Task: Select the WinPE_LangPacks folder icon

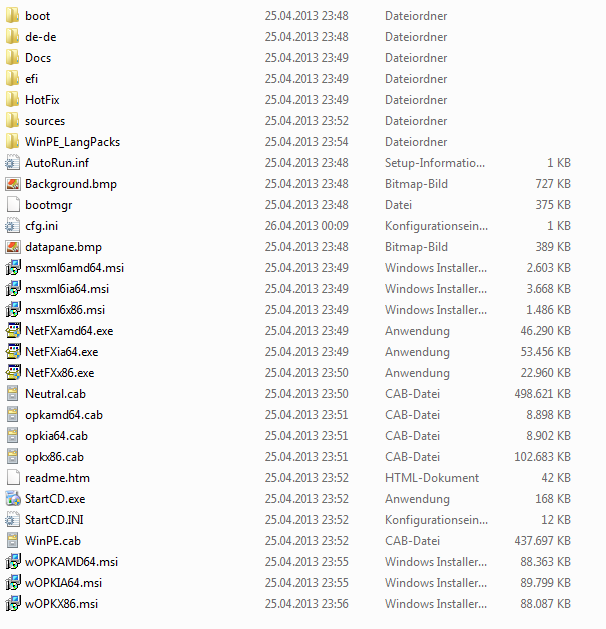Action: coord(12,142)
